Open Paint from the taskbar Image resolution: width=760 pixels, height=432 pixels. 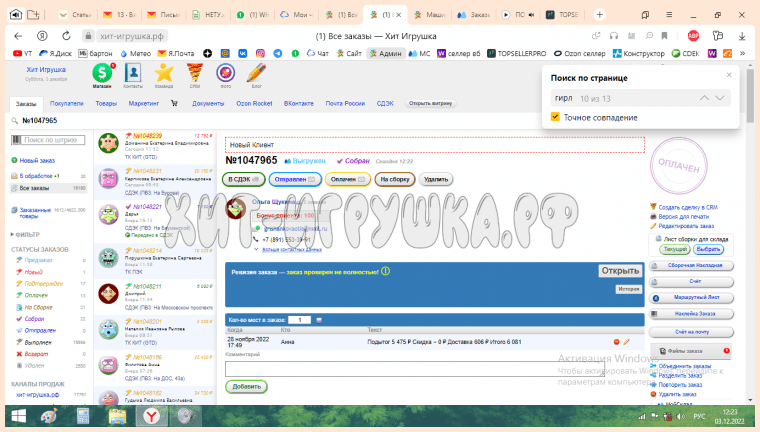[x=49, y=416]
